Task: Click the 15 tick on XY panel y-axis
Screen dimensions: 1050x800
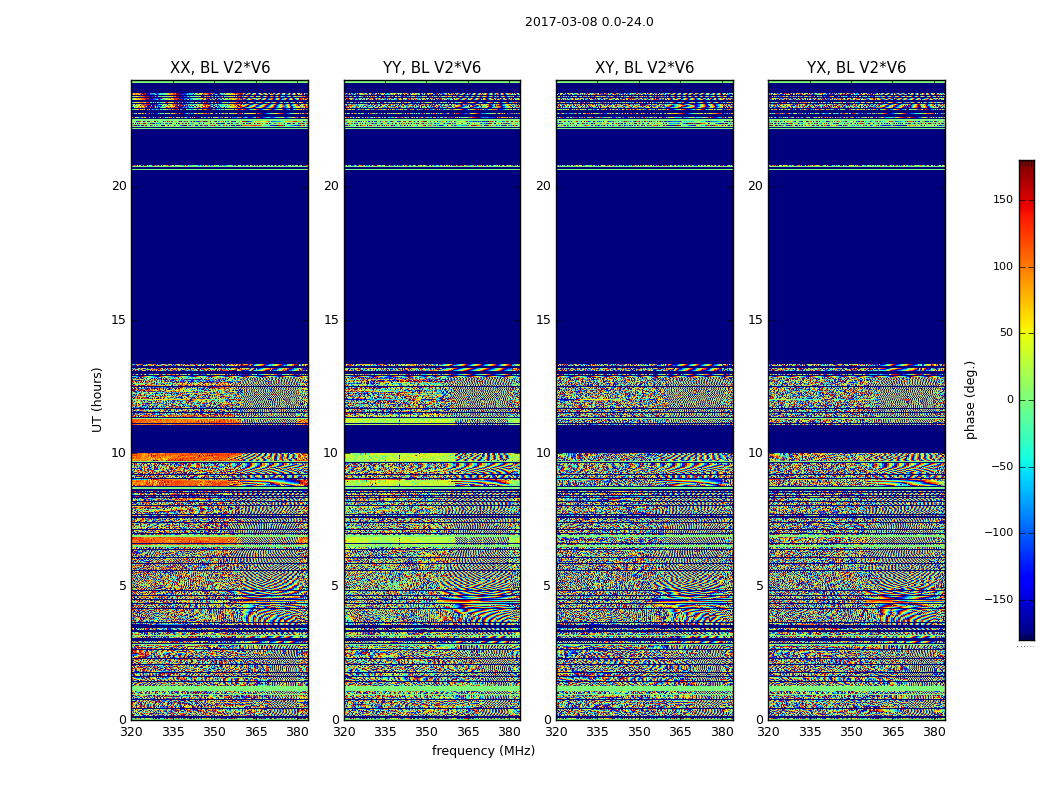Action: click(544, 320)
